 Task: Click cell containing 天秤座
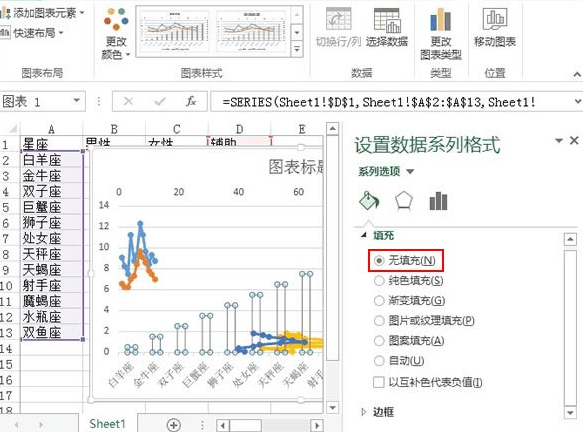[51, 254]
